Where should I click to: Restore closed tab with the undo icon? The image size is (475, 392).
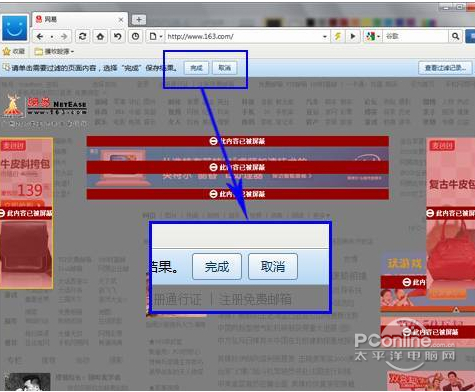(x=118, y=36)
